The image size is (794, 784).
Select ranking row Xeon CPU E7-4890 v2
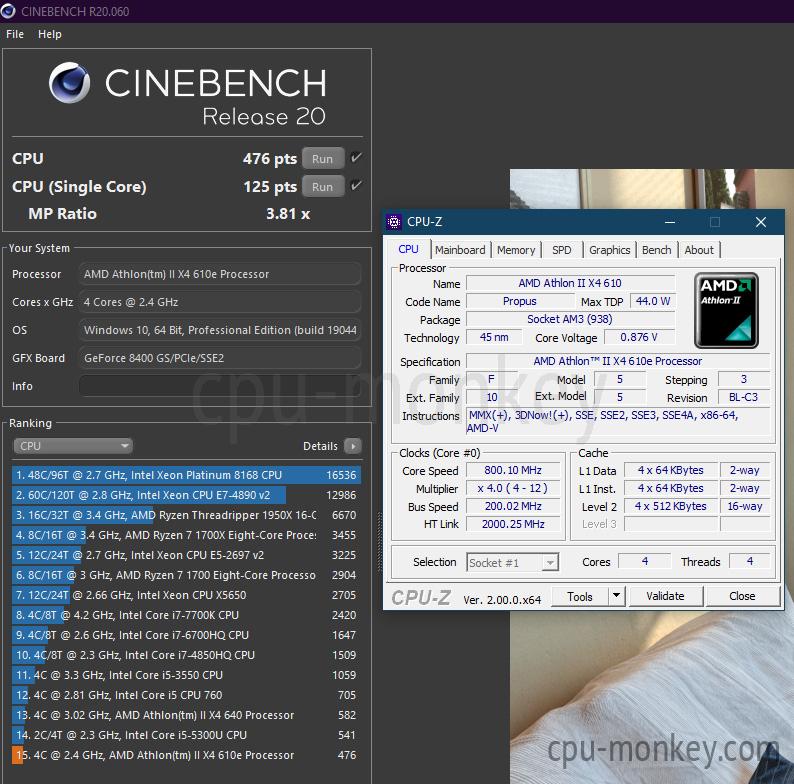[x=186, y=495]
